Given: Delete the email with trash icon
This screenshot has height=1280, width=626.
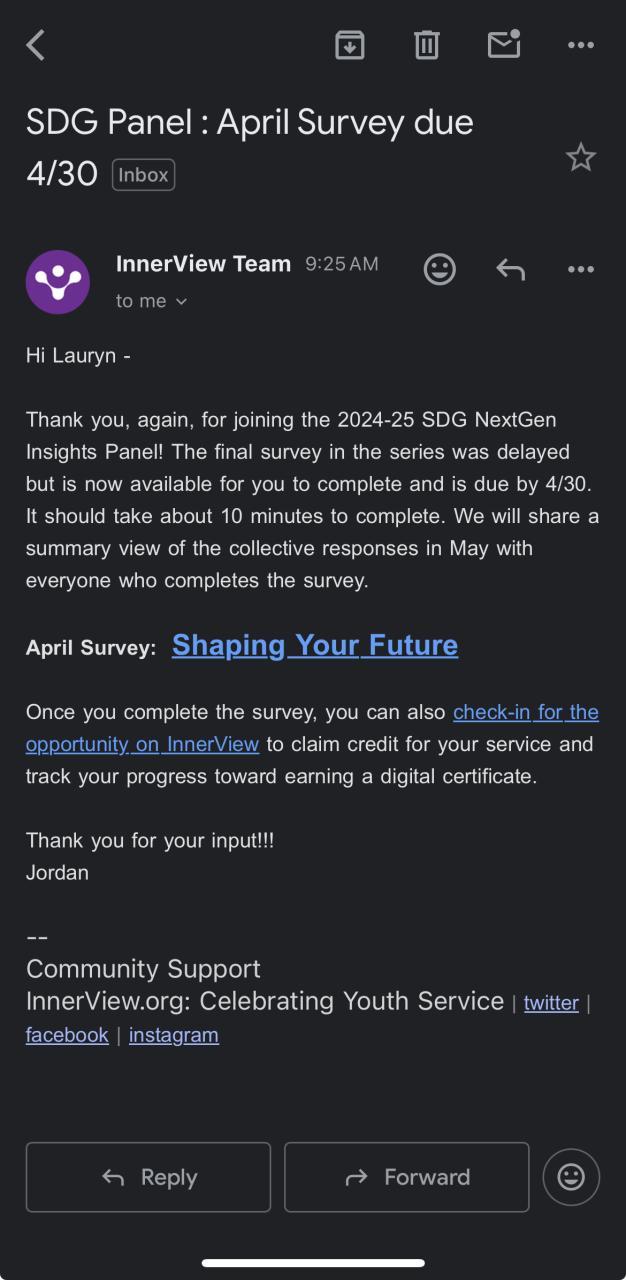Looking at the screenshot, I should [x=427, y=45].
